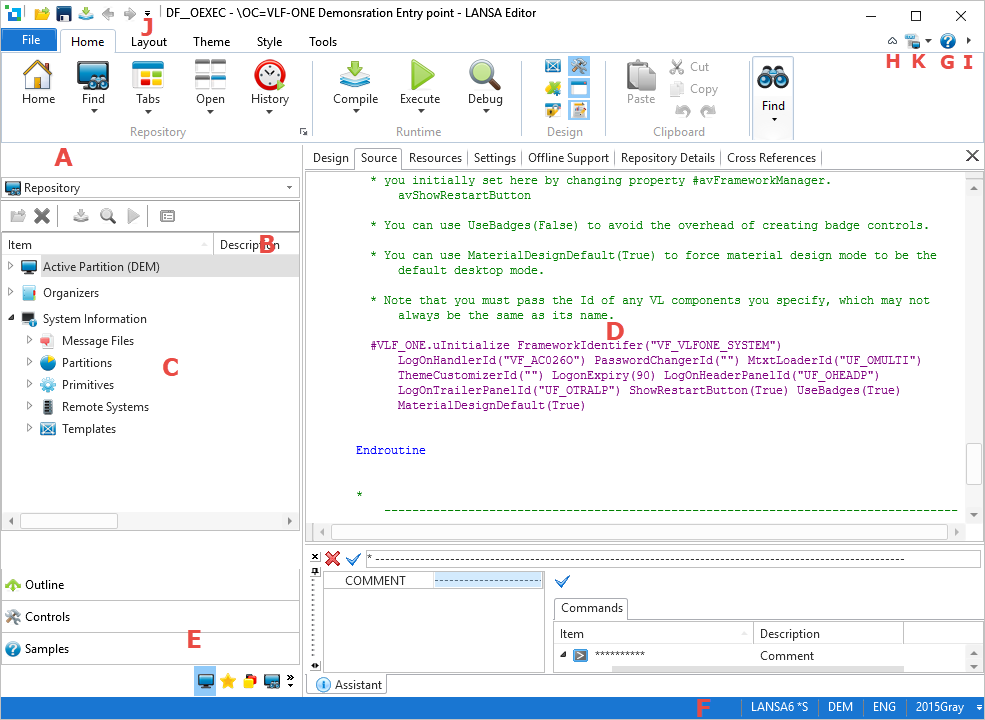
Task: Click the Cut scissors in the Clipboard group
Action: pos(689,67)
